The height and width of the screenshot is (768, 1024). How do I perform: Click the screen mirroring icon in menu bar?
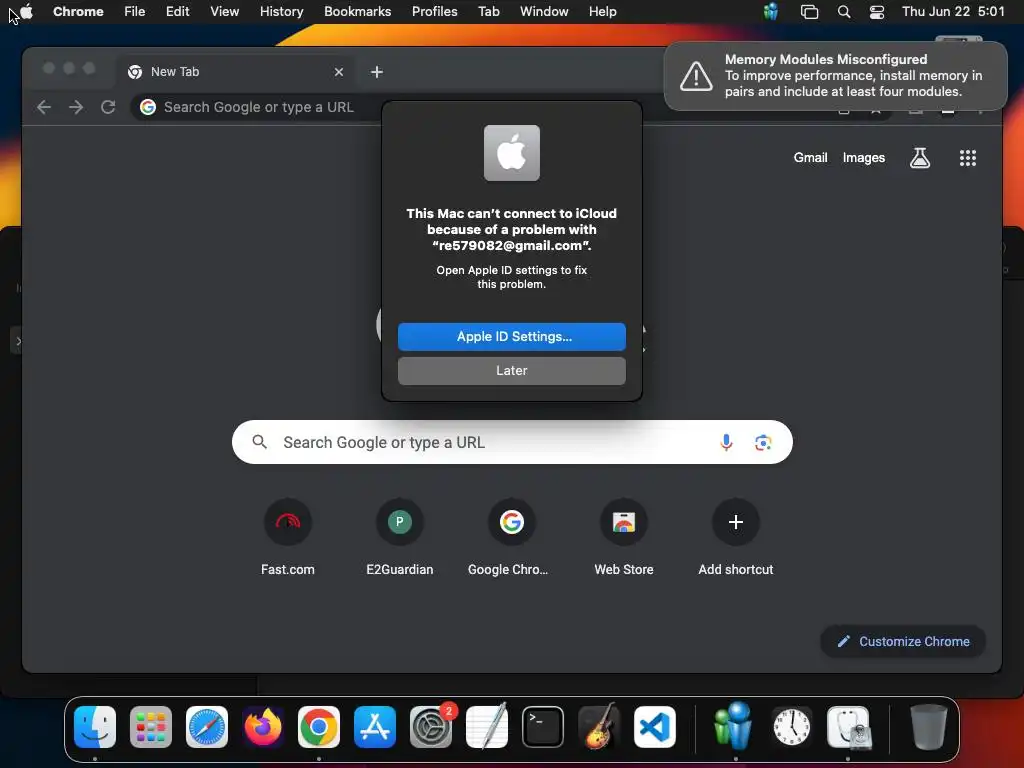809,12
